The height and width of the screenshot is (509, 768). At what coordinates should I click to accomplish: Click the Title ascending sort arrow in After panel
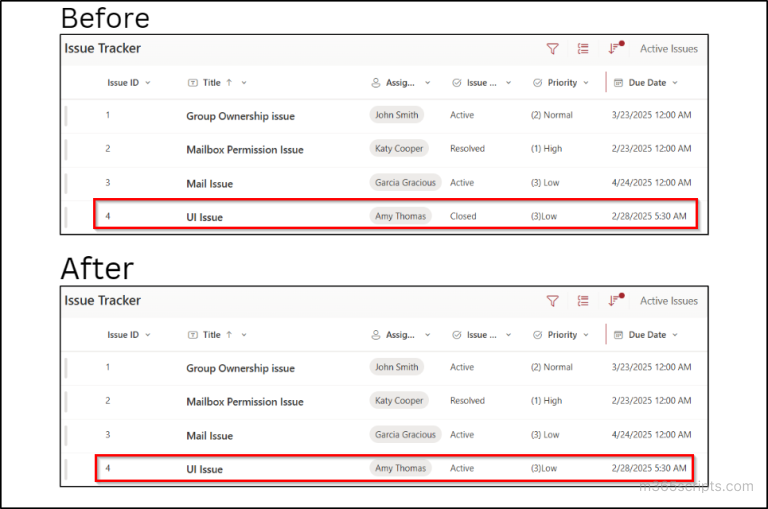(x=229, y=335)
